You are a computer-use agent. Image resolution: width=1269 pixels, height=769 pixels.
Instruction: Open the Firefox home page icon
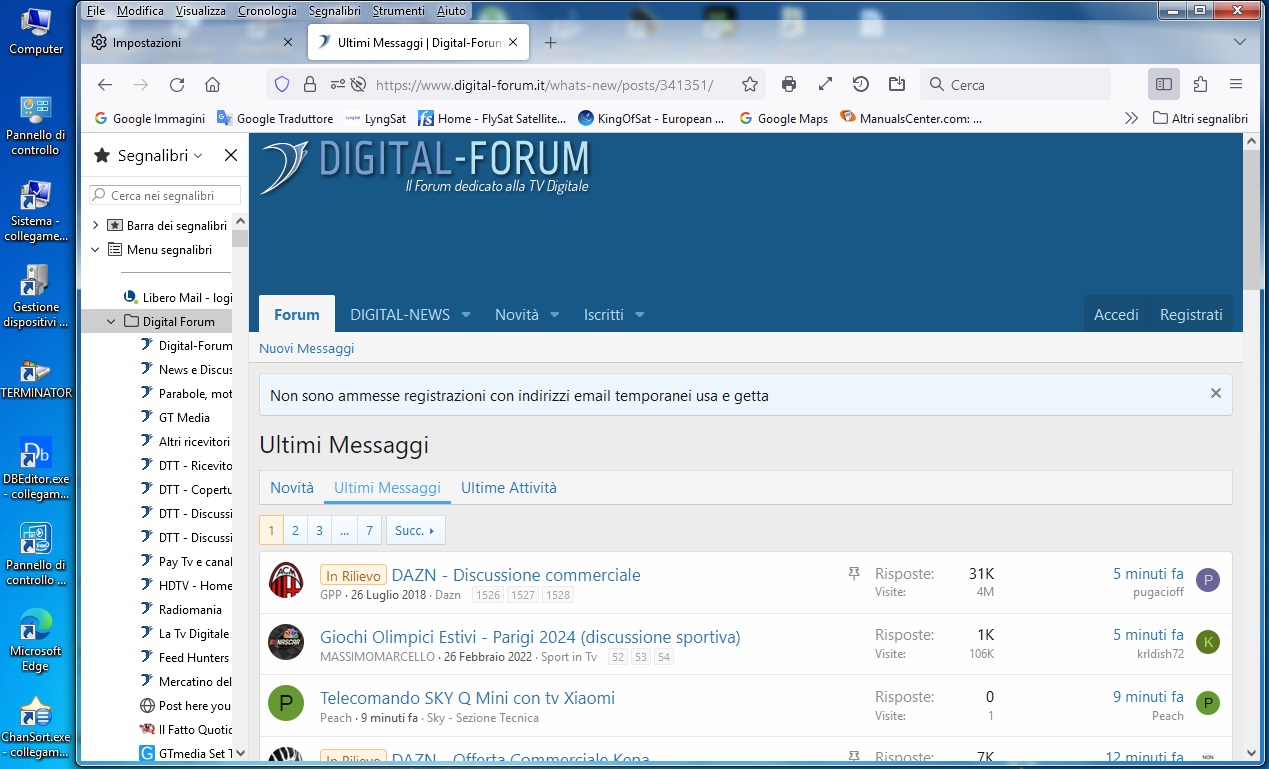(212, 85)
